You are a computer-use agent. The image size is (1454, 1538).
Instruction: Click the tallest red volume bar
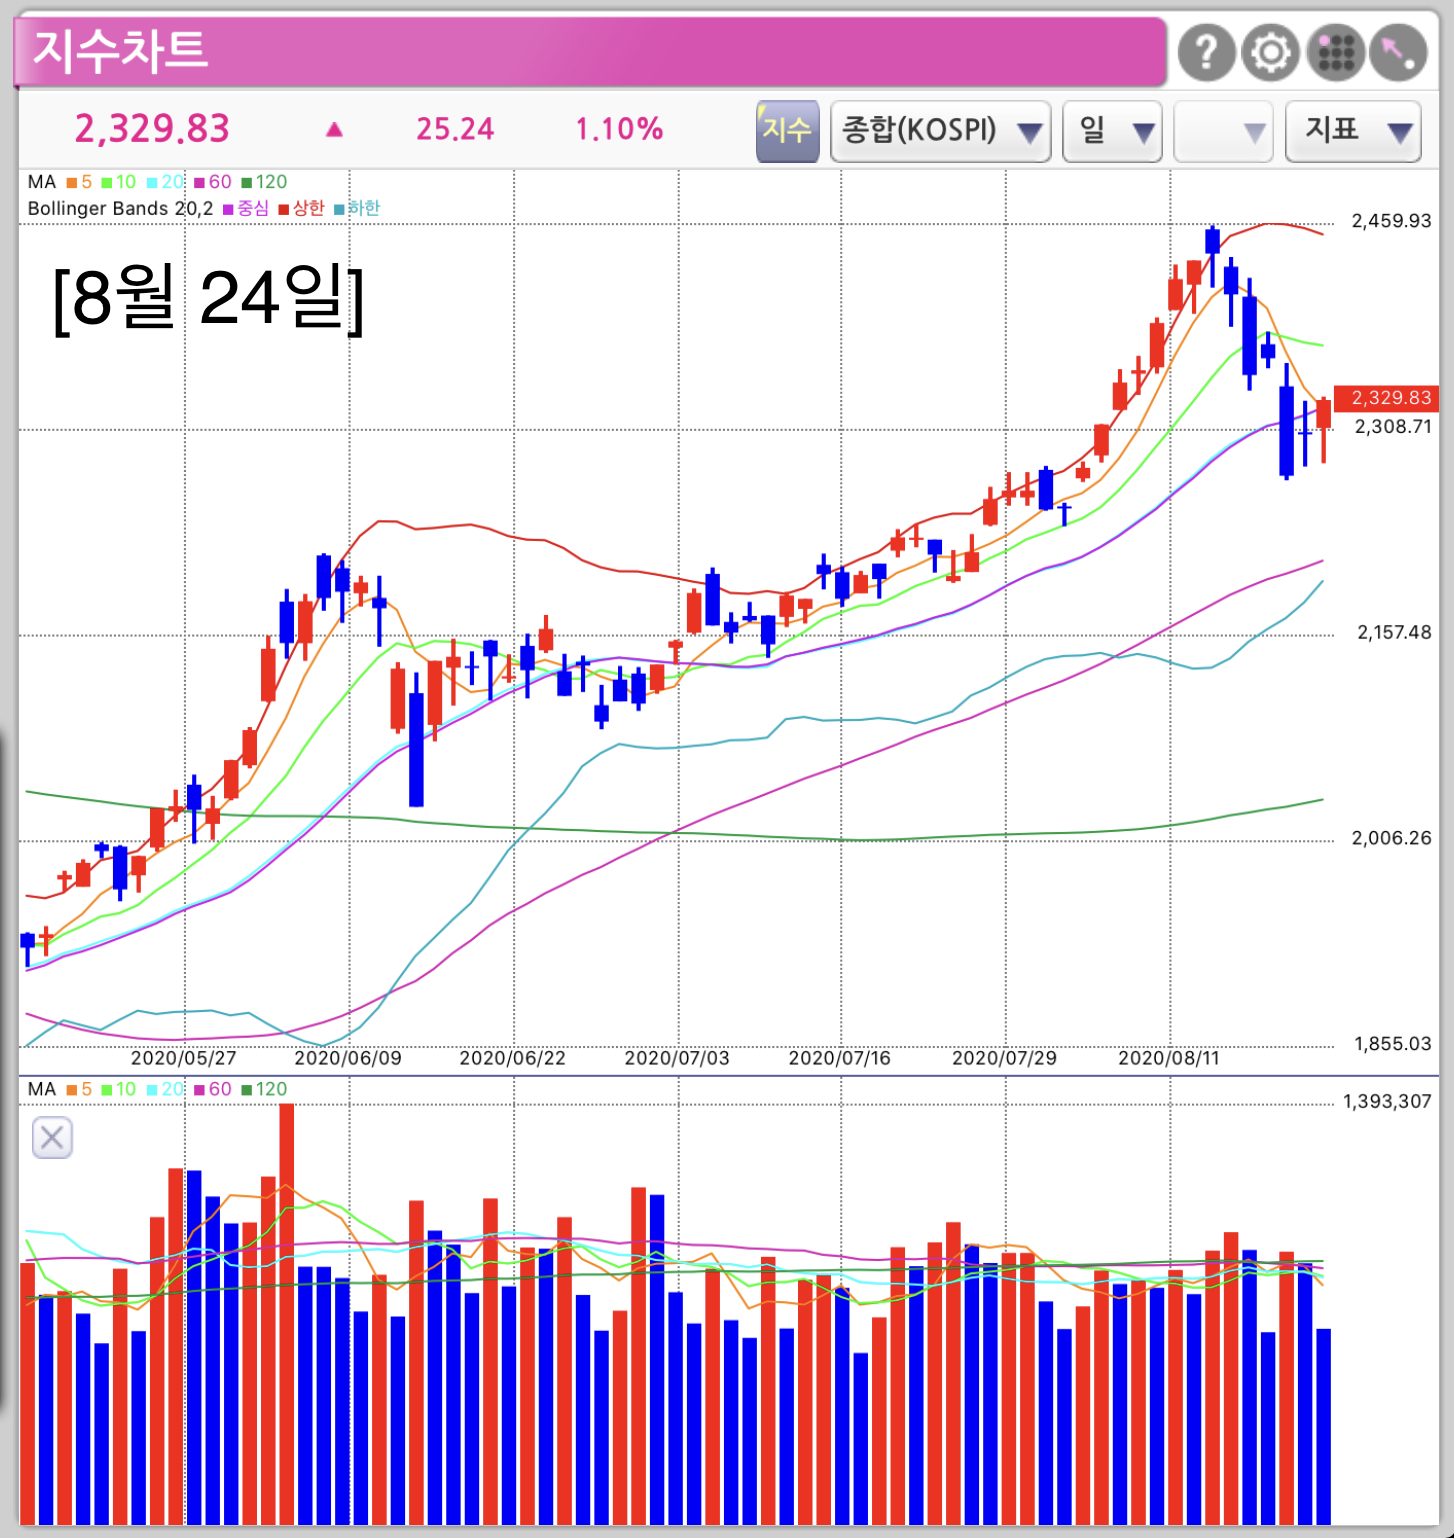click(x=287, y=1314)
